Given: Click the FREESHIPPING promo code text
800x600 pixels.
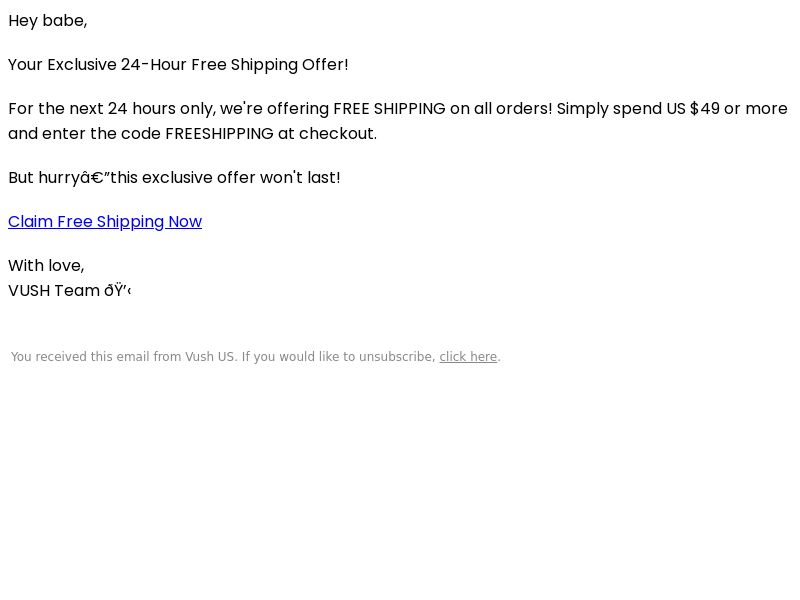Looking at the screenshot, I should coord(219,134).
